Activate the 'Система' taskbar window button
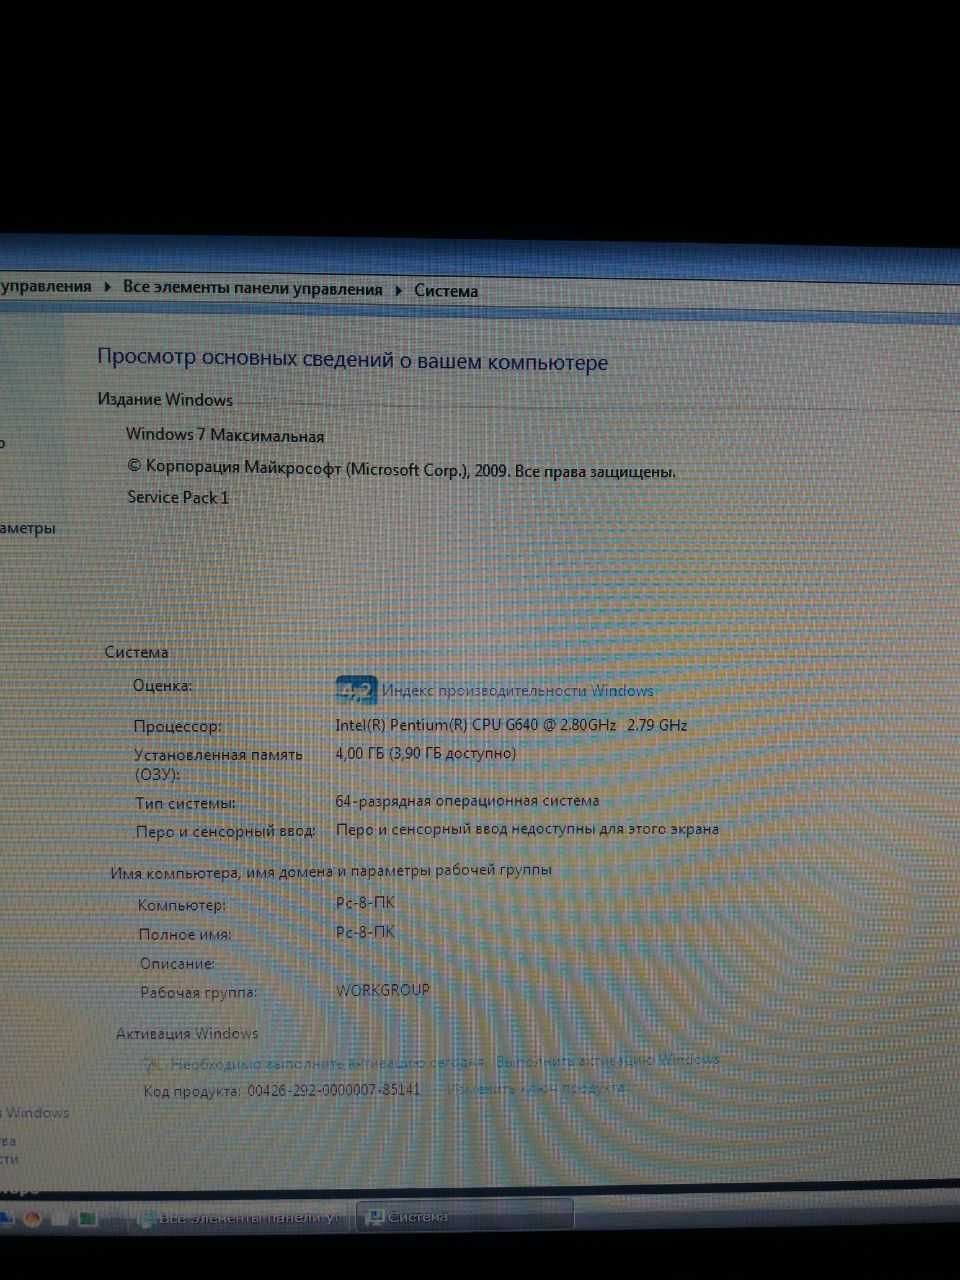This screenshot has width=960, height=1280. click(465, 1217)
